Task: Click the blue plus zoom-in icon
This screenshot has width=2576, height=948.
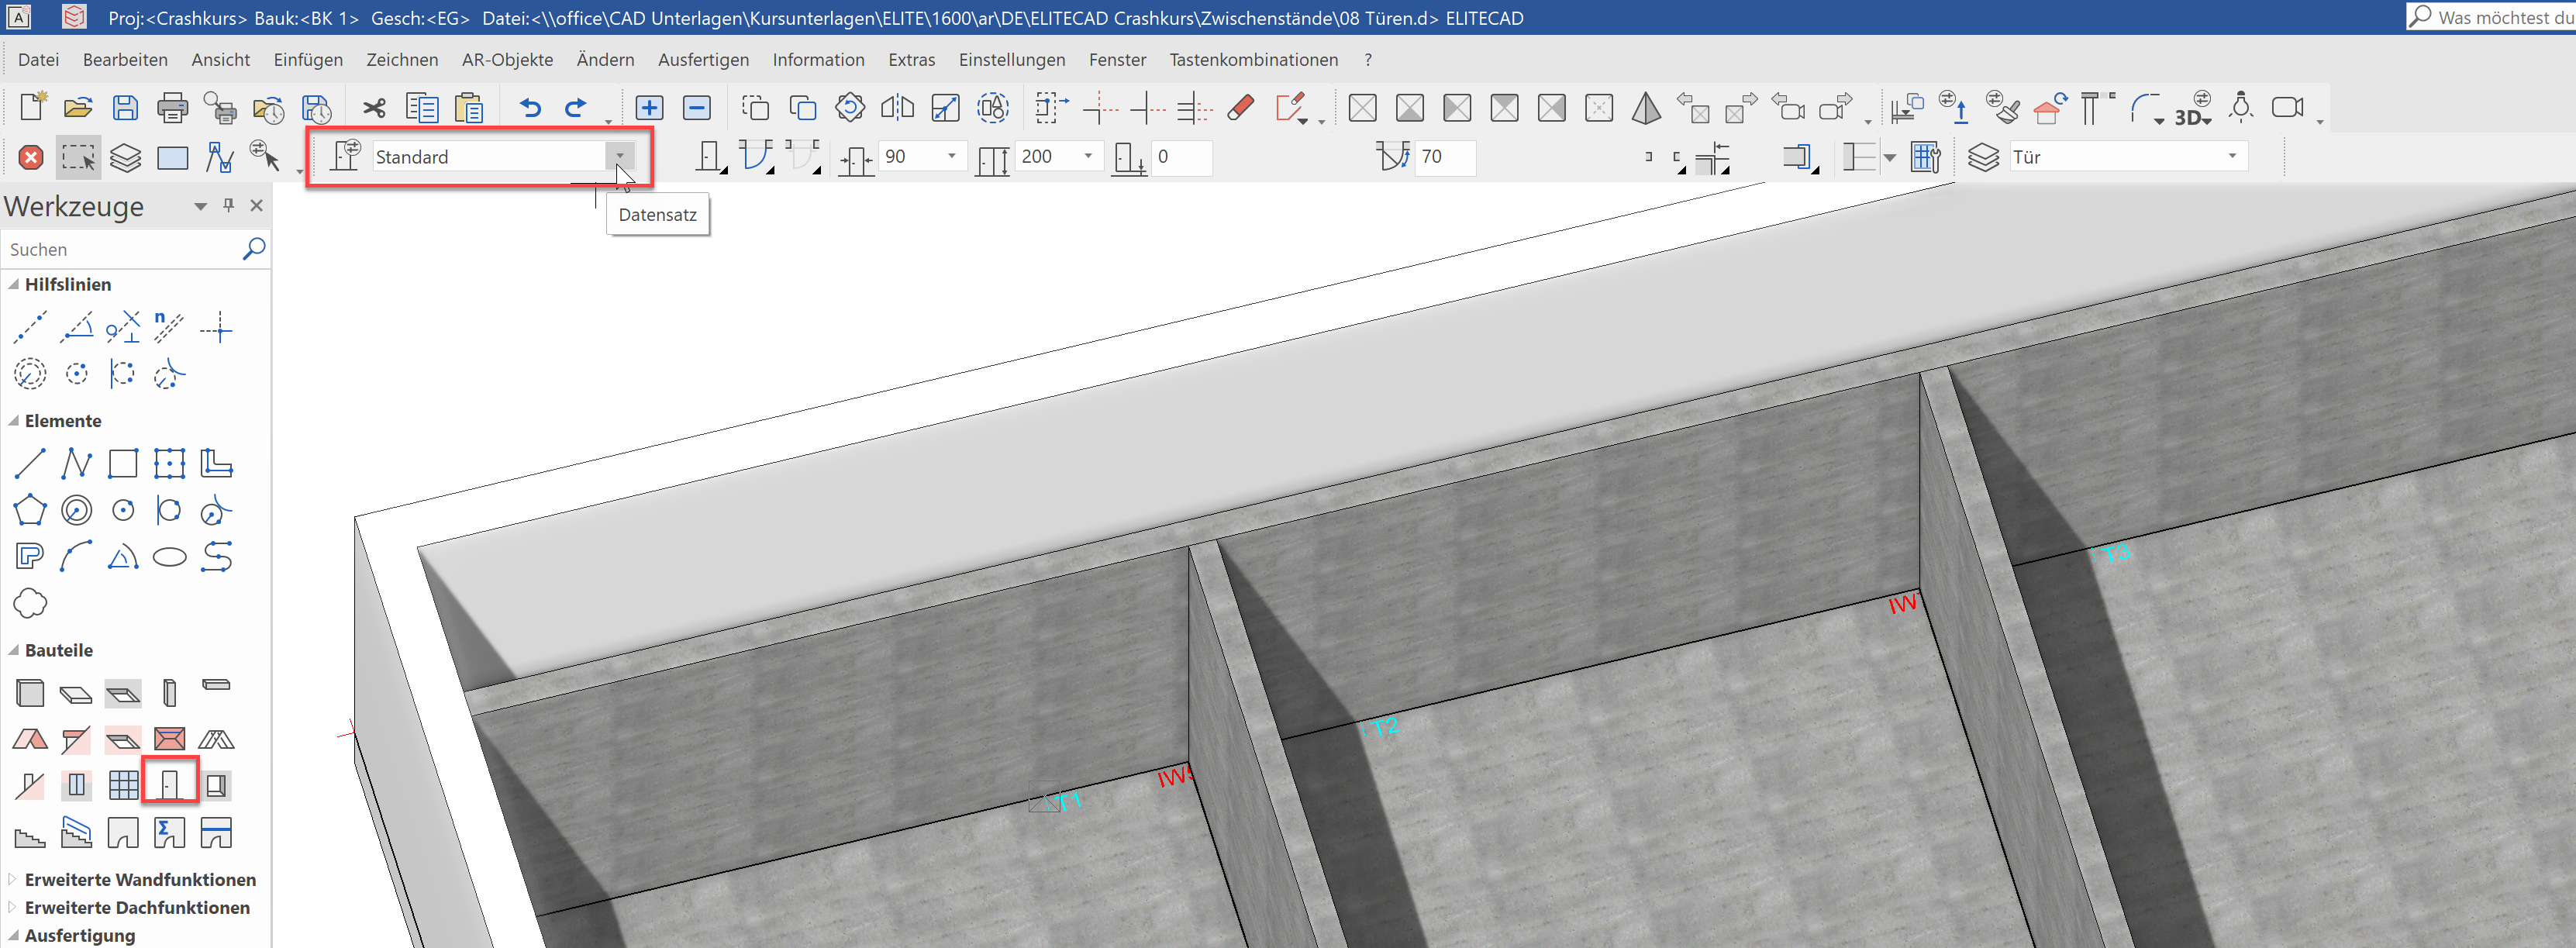Action: (x=649, y=107)
